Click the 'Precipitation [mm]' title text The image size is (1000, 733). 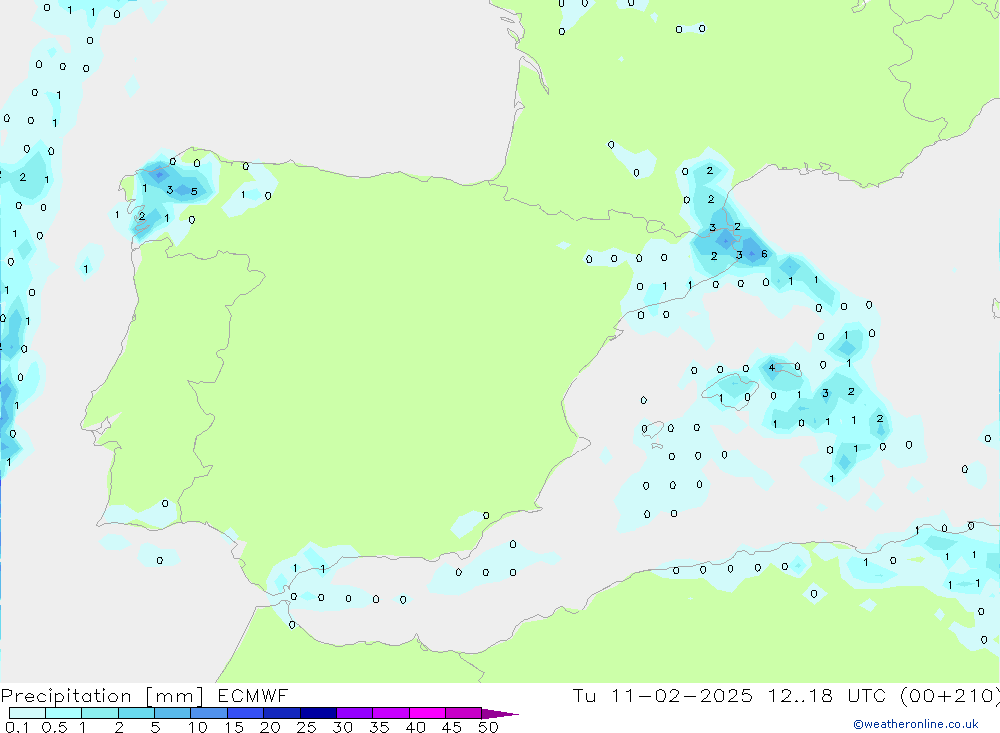(x=102, y=696)
